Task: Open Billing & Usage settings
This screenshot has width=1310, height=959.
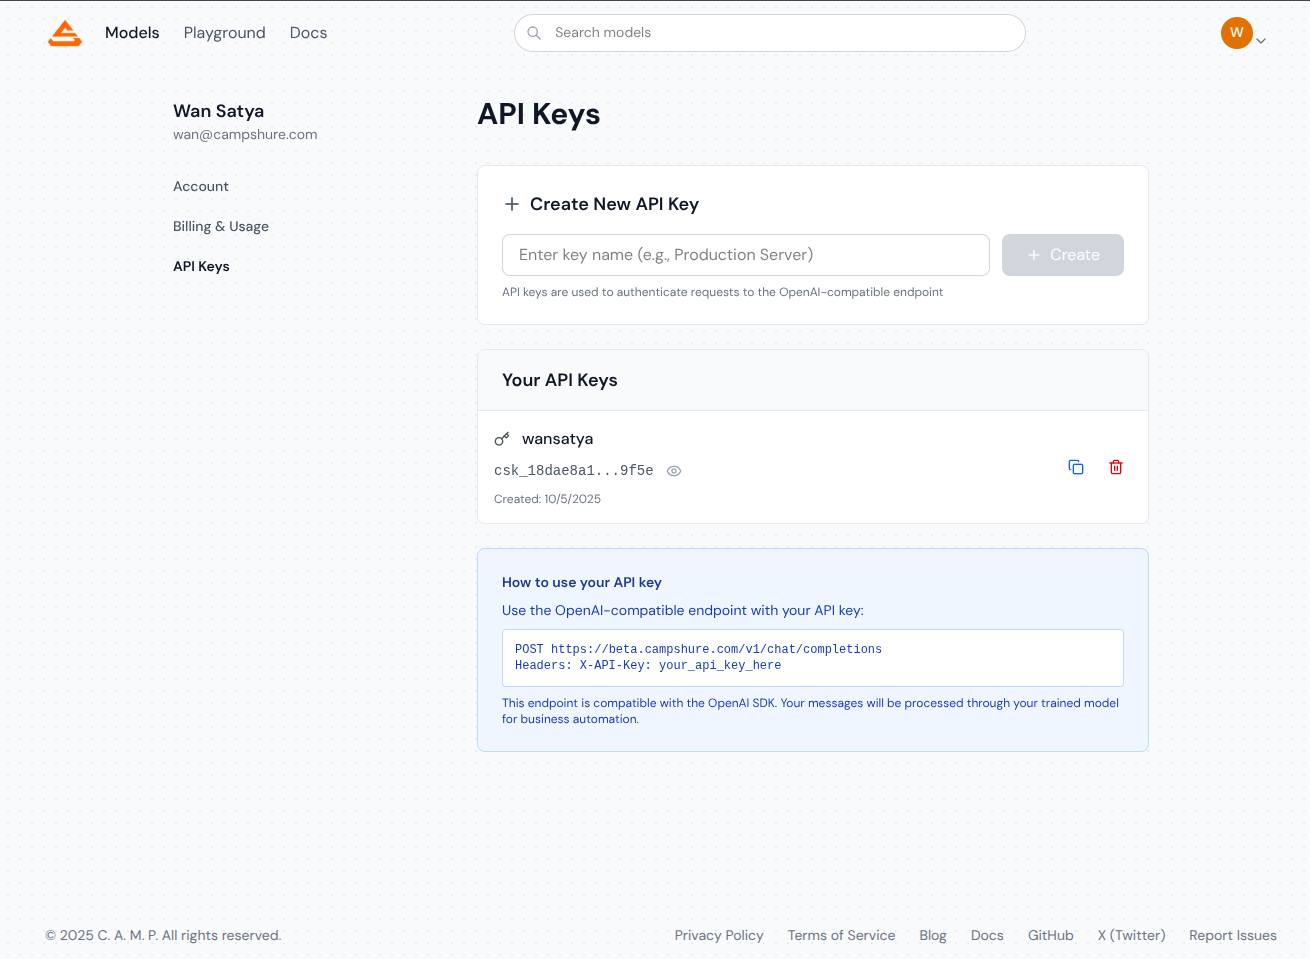Action: coord(221,227)
